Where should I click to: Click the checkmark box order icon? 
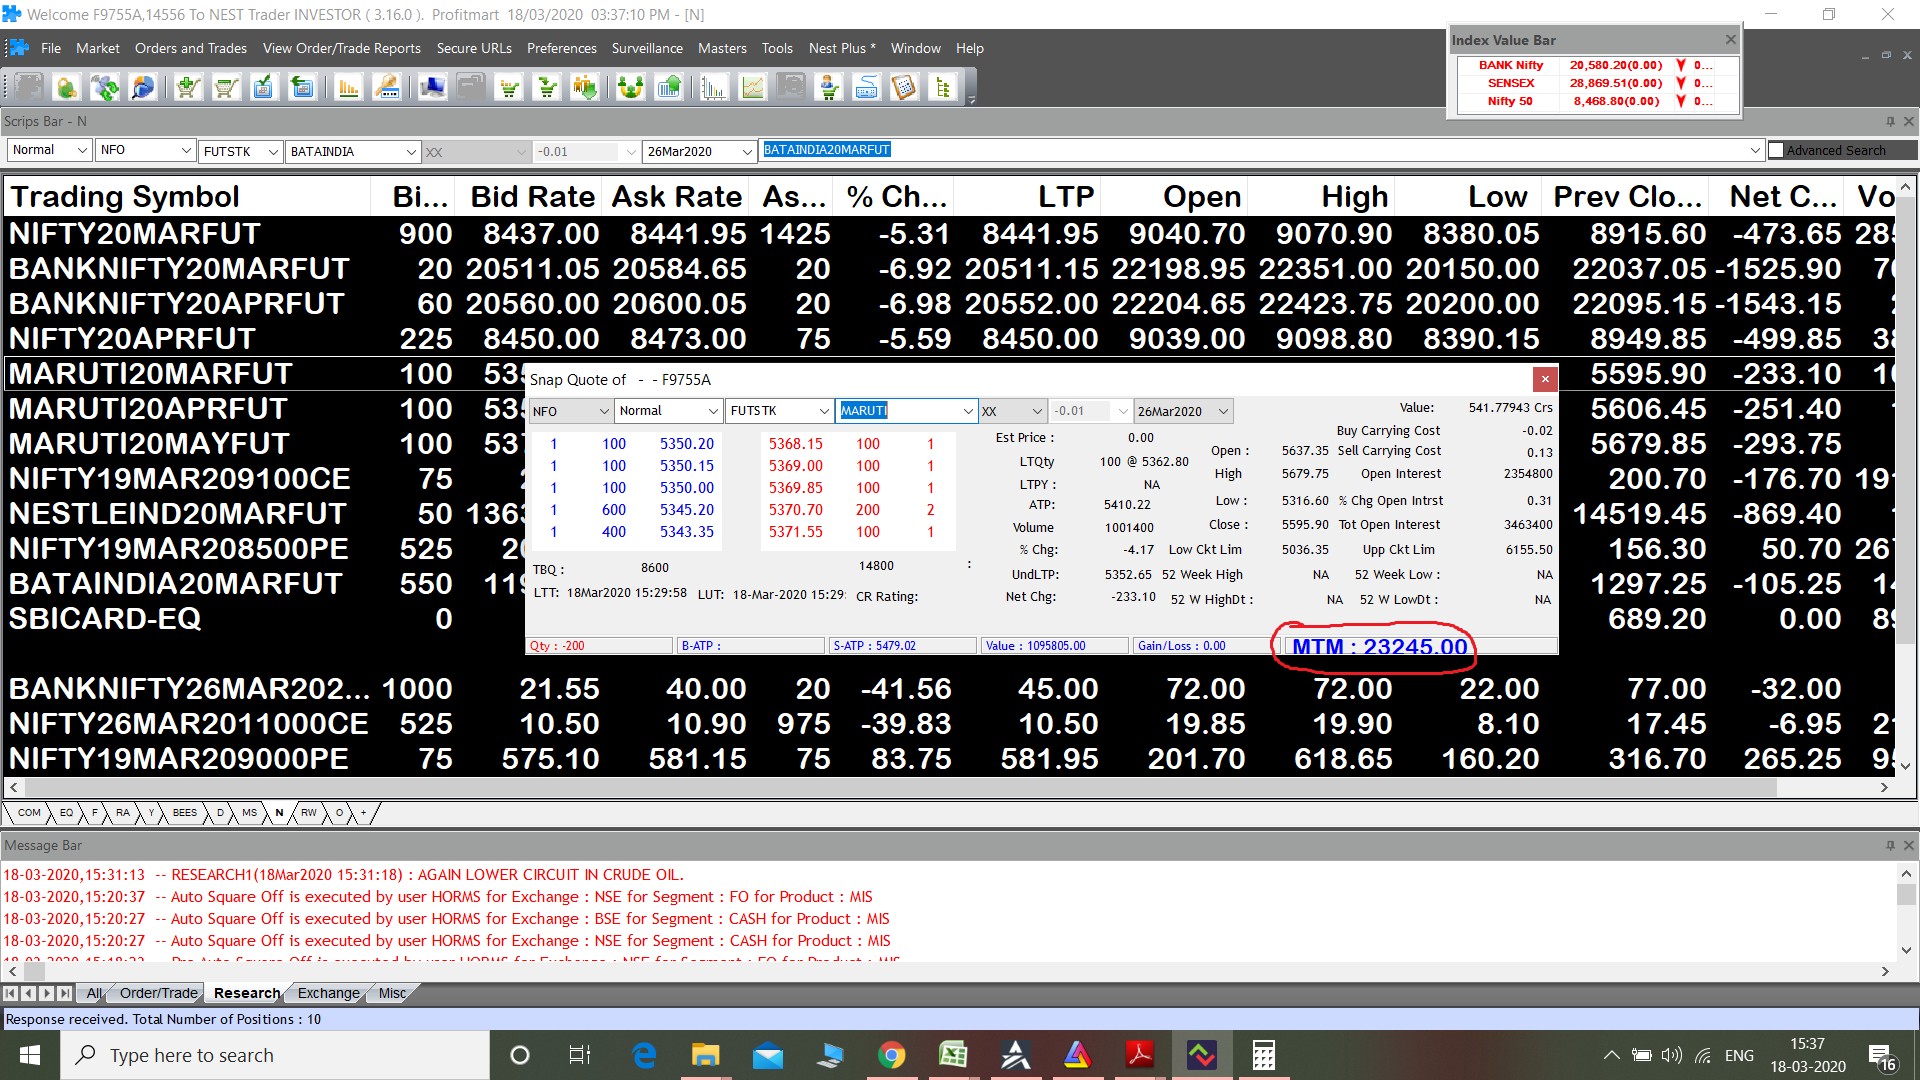(263, 88)
